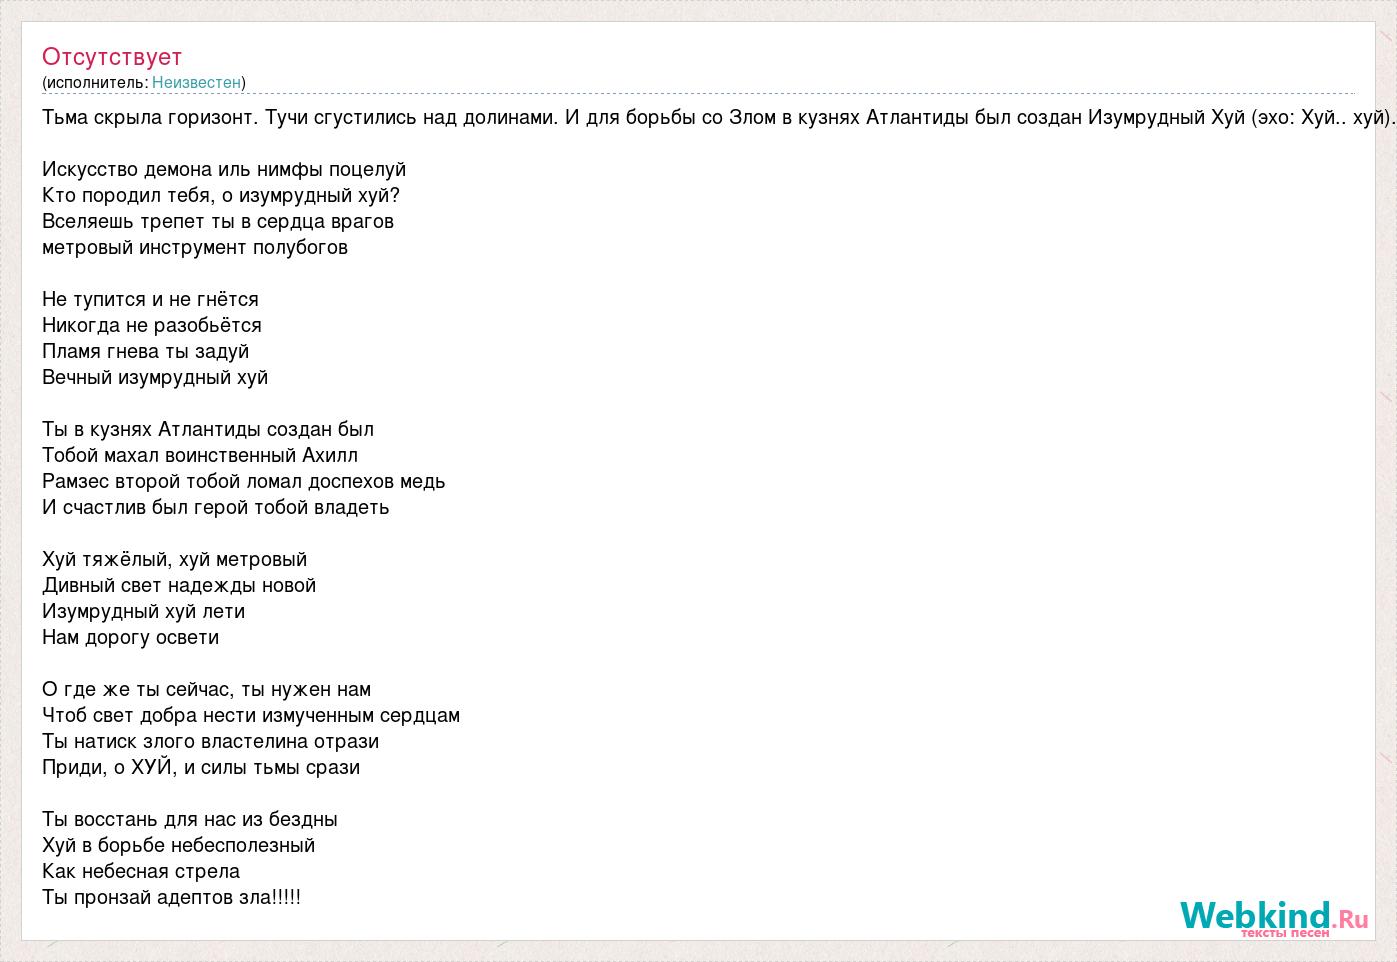The width and height of the screenshot is (1397, 962).
Task: Select the line Тобой махал воинственный Ахилл
Action: click(200, 455)
